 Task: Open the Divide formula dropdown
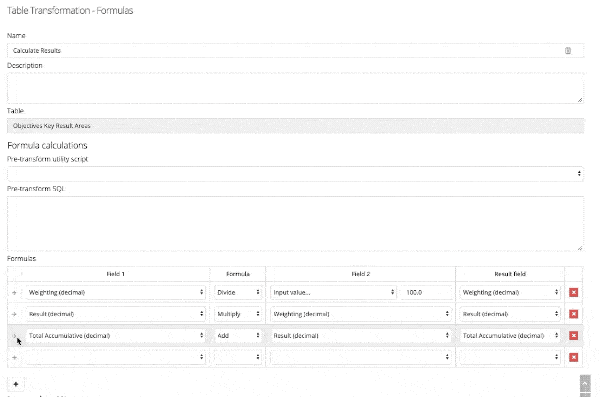click(x=238, y=292)
